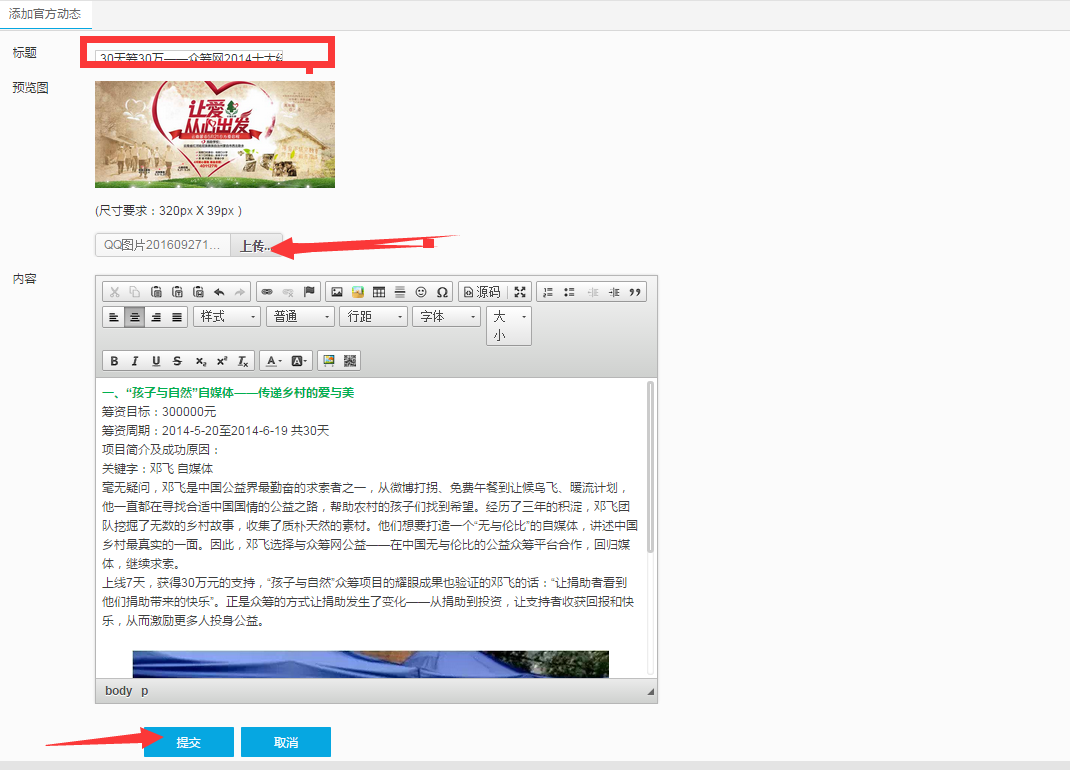
Task: Click the anchor flag icon
Action: [309, 292]
